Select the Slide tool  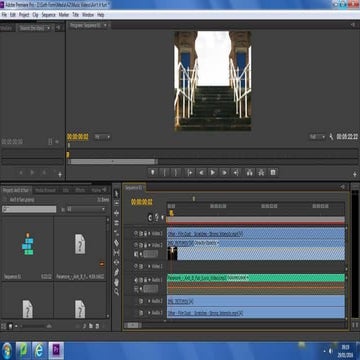pyautogui.click(x=117, y=262)
